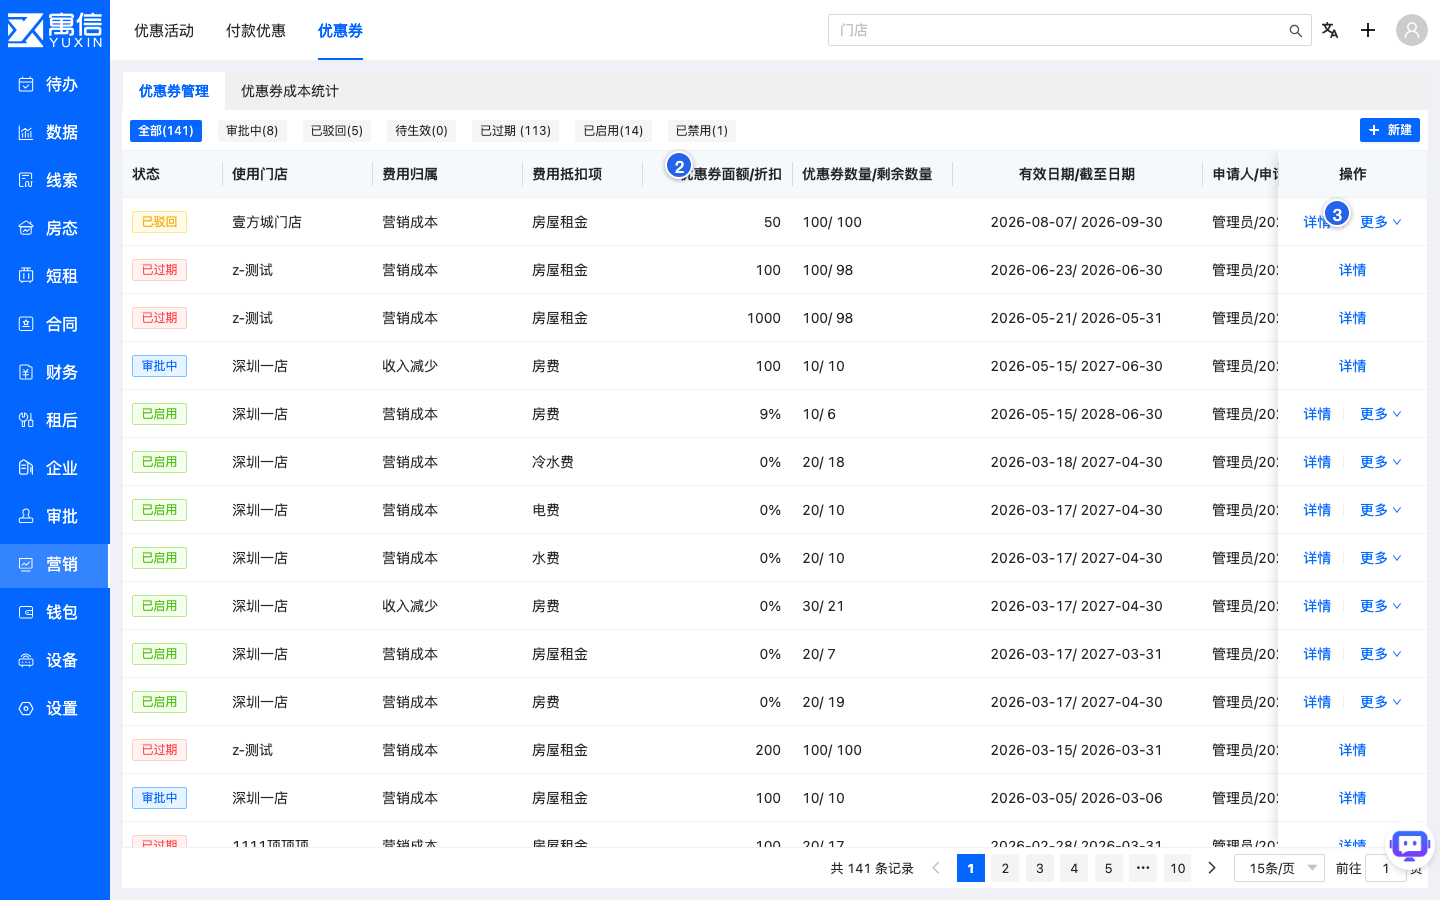Open the 设备 sidebar section
Screen dimensions: 1440x900
point(55,660)
